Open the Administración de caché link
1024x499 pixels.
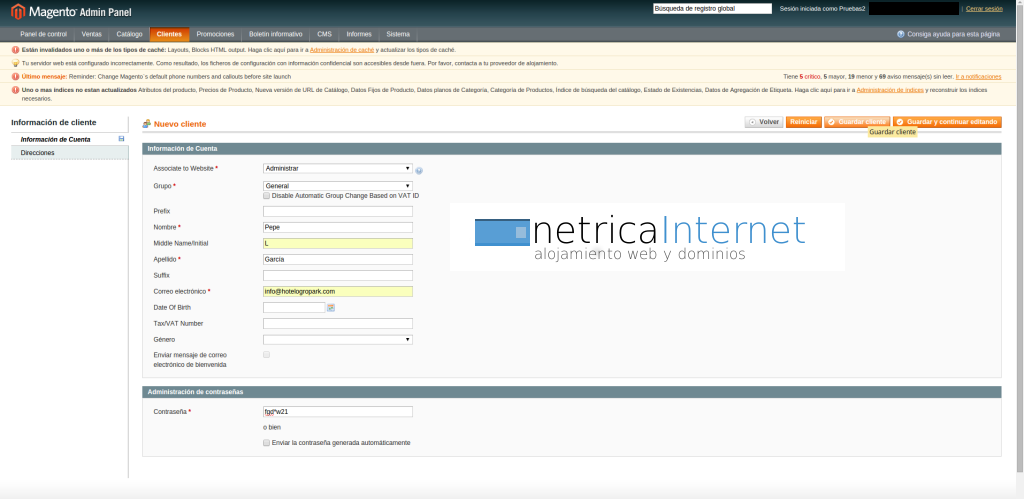pos(342,50)
